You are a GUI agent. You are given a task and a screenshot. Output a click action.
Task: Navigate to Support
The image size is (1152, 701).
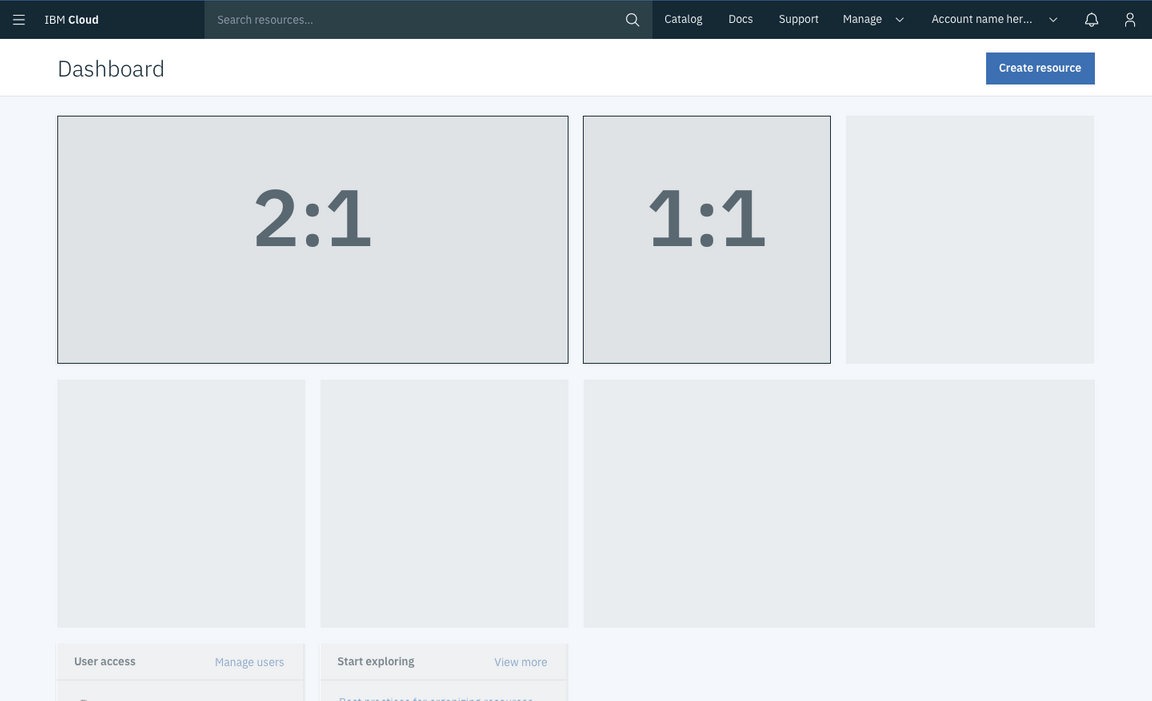tap(797, 18)
